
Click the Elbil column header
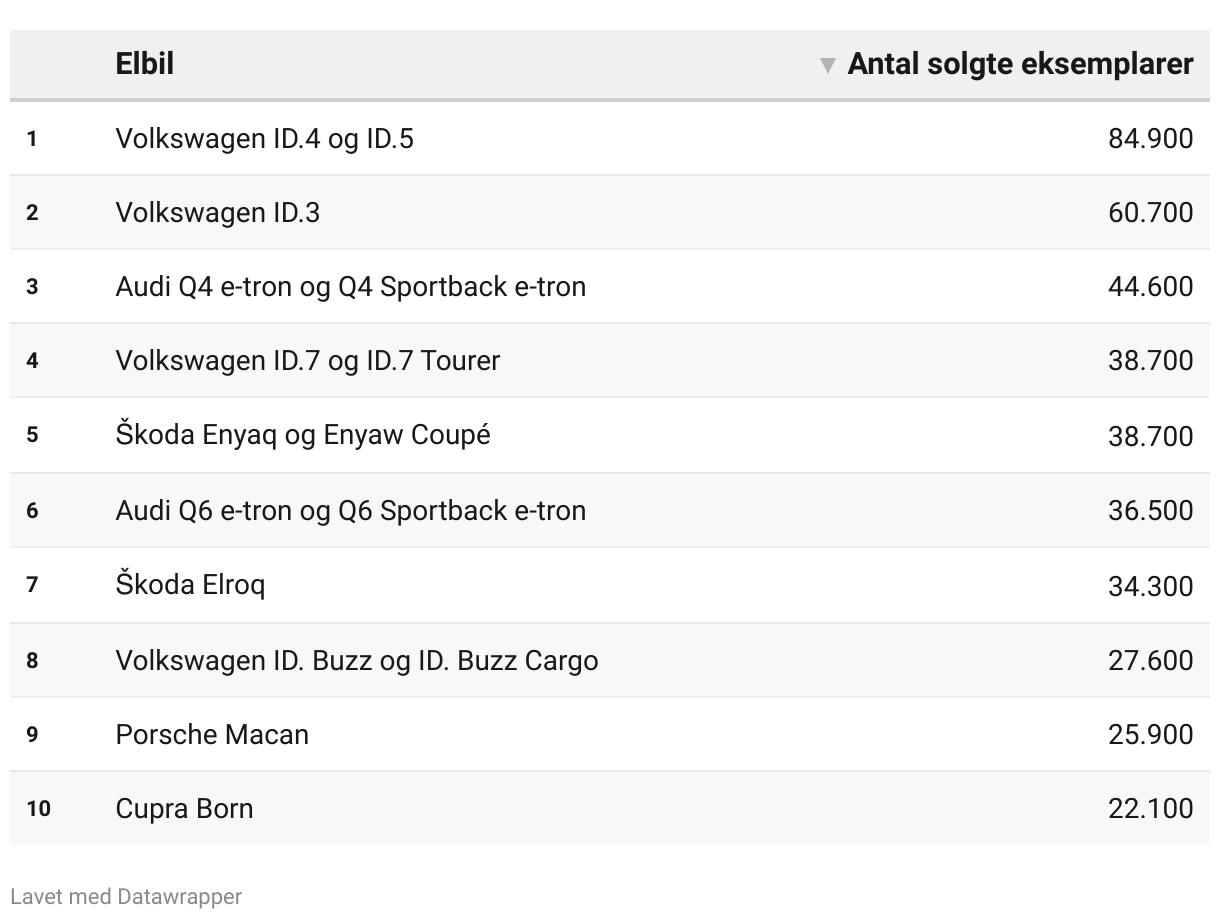pyautogui.click(x=145, y=64)
